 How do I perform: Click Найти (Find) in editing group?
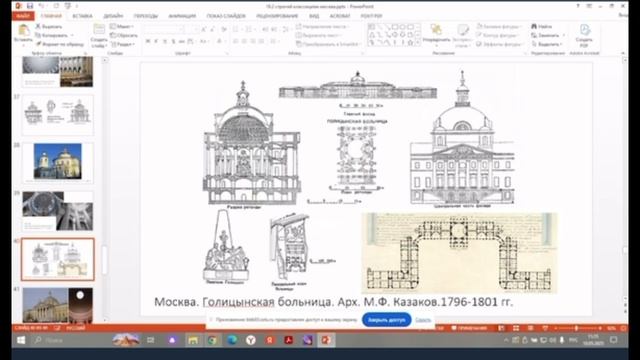coord(542,27)
